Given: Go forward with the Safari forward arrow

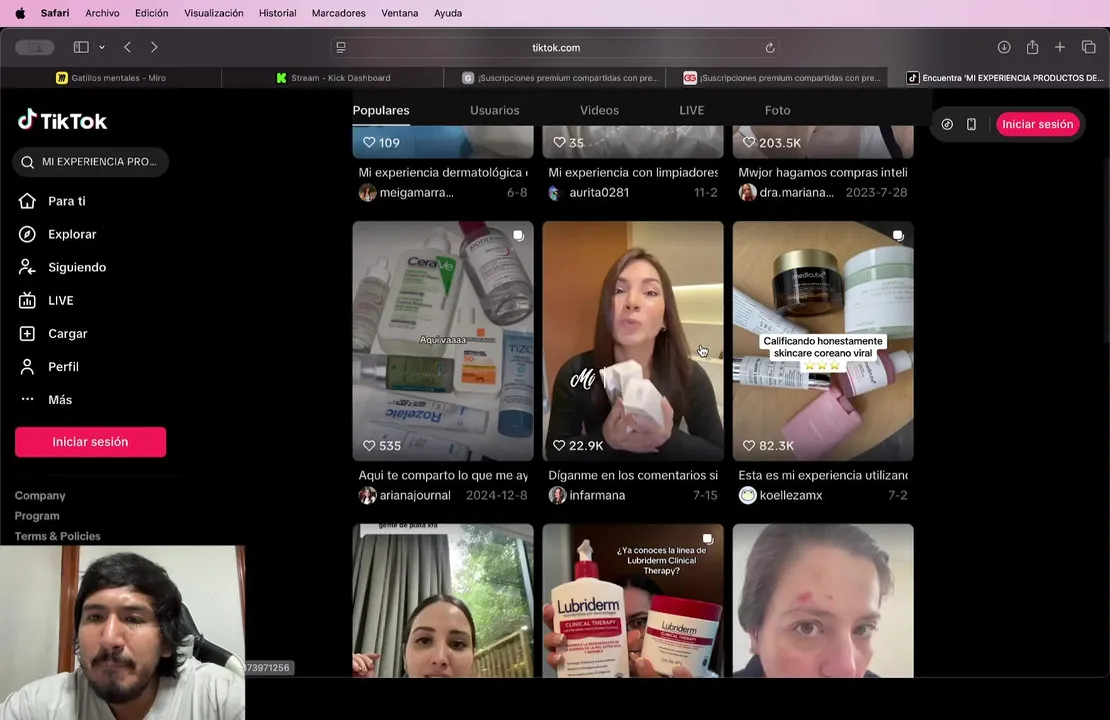Looking at the screenshot, I should pos(154,47).
